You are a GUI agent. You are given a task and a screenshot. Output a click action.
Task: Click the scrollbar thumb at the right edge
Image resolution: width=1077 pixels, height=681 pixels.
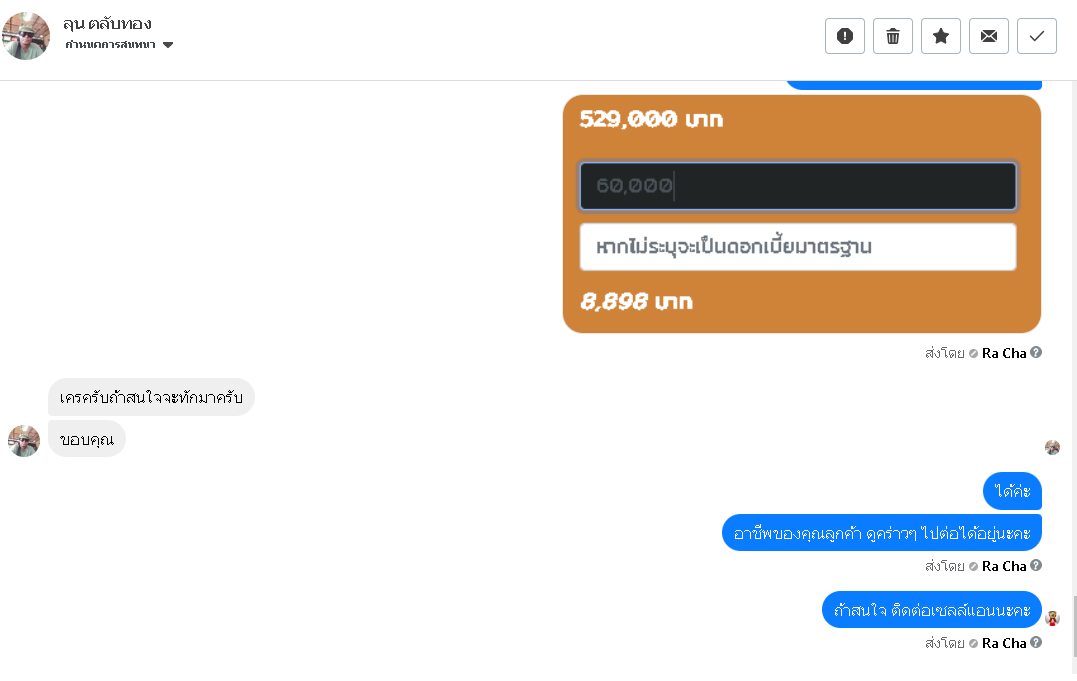pyautogui.click(x=1074, y=625)
